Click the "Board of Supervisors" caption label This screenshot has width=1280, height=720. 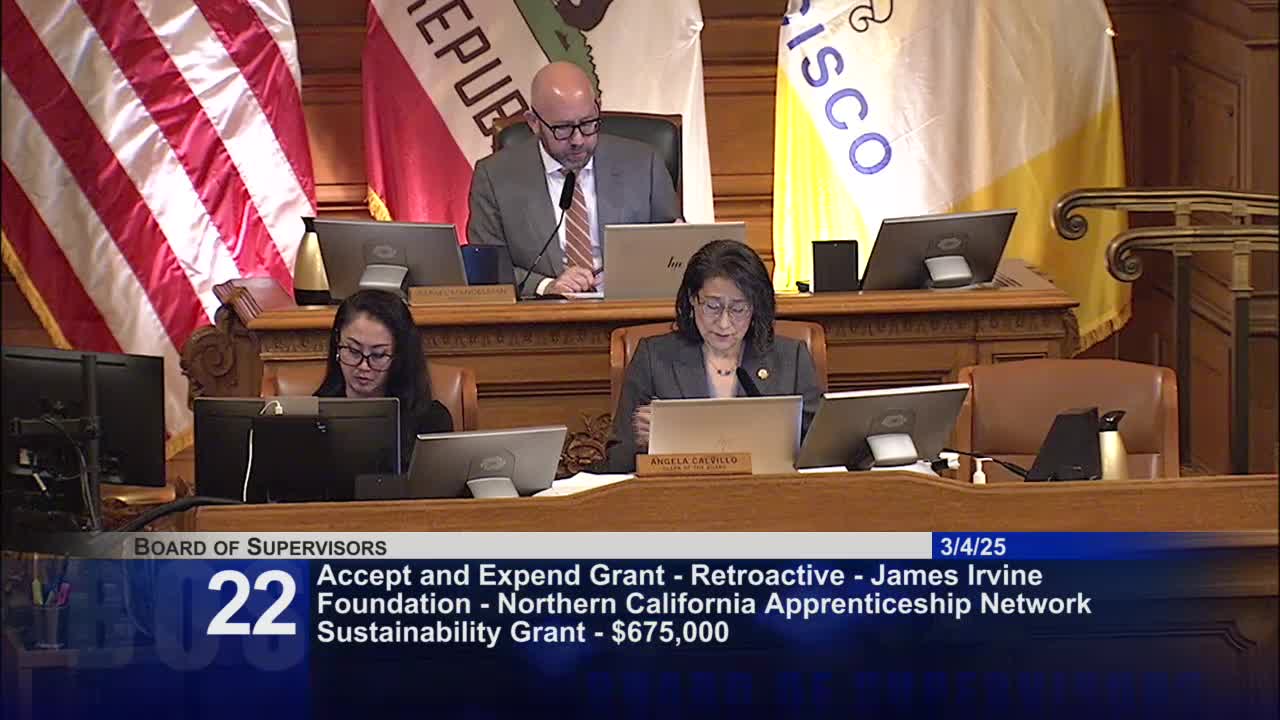pyautogui.click(x=260, y=547)
